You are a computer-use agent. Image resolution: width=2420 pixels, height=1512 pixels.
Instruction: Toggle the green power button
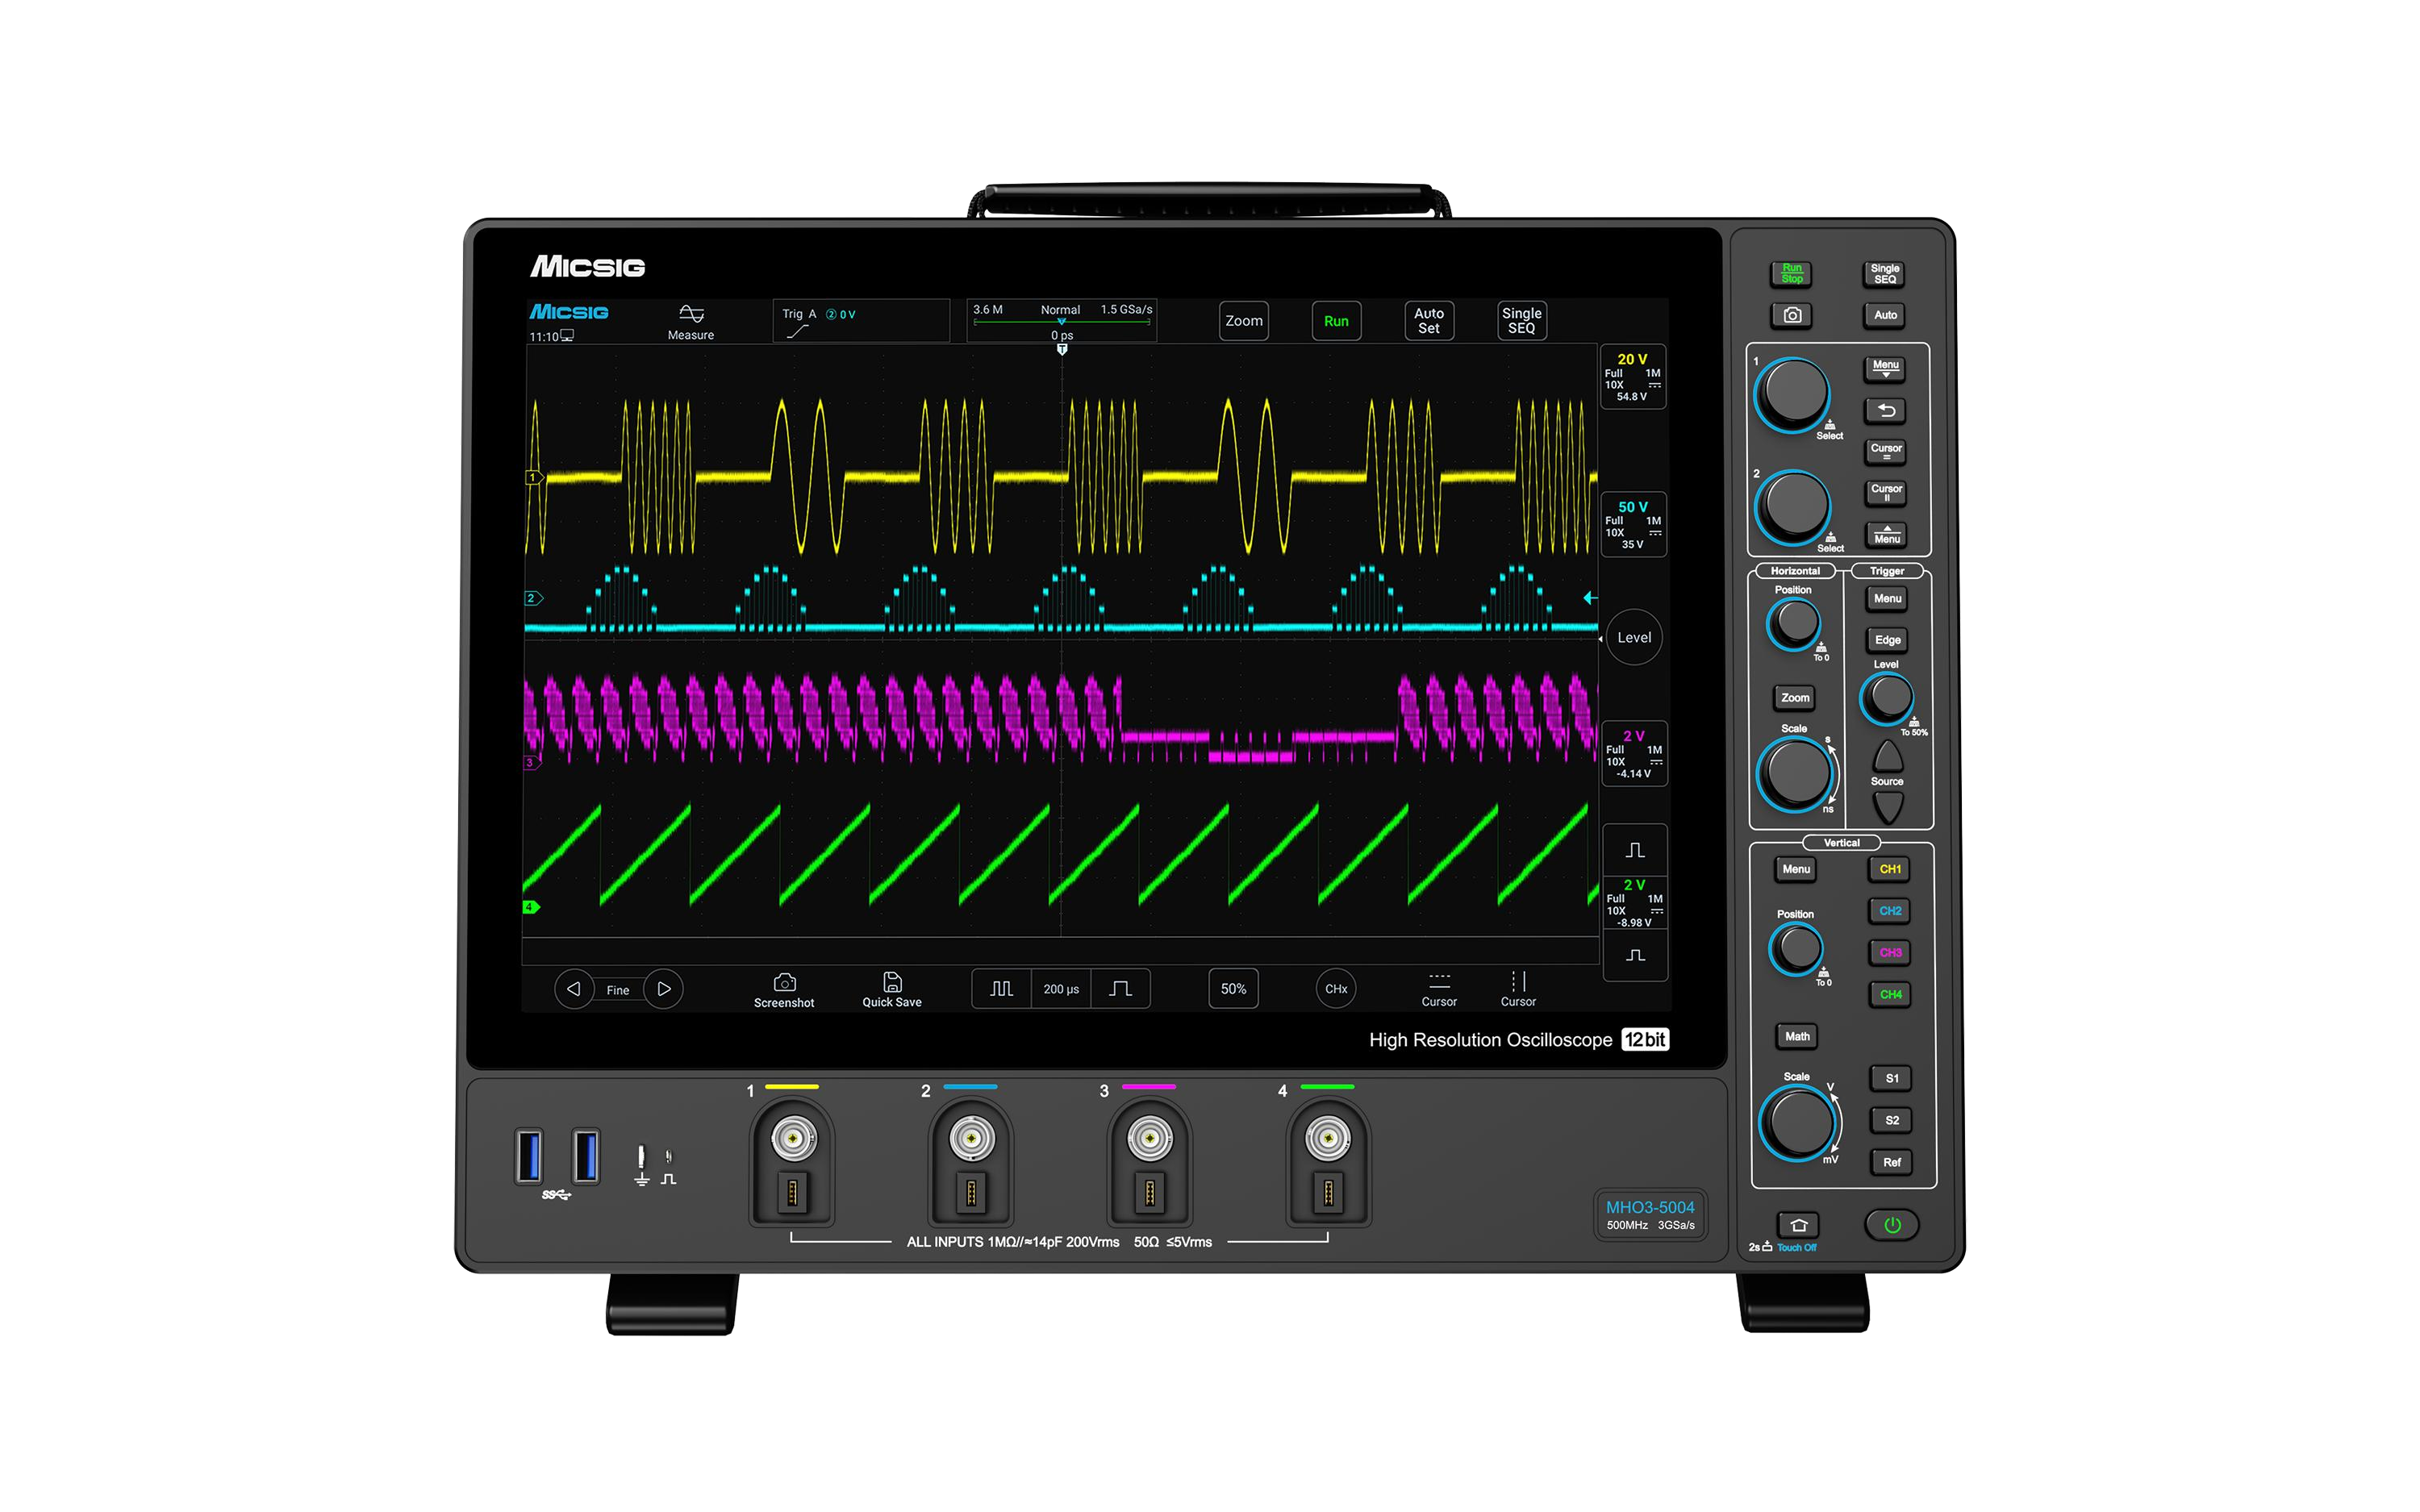coord(1892,1225)
